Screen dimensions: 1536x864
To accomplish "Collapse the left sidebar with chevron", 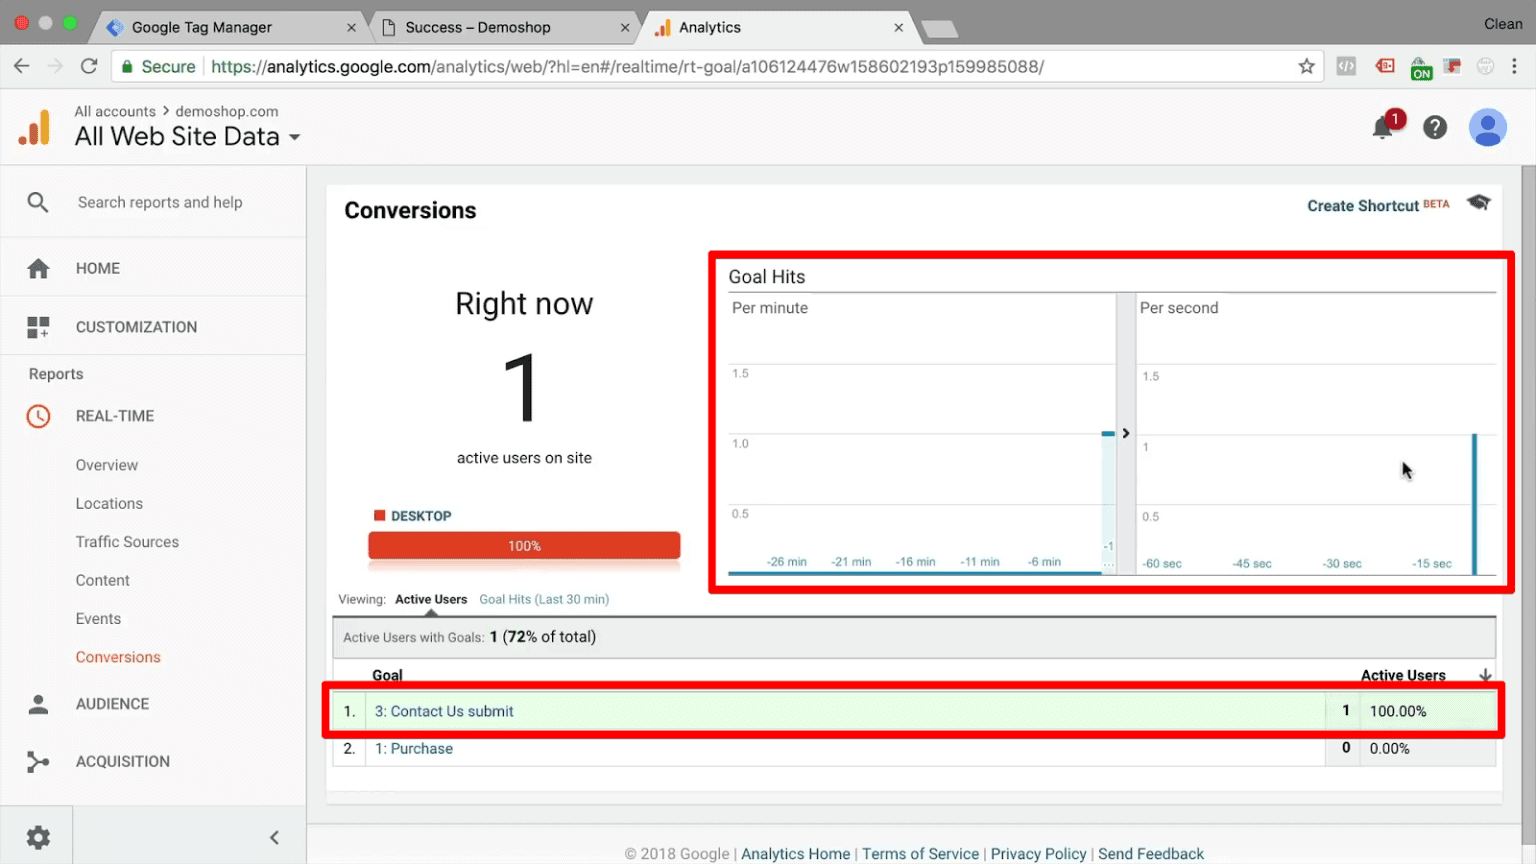I will click(x=274, y=837).
